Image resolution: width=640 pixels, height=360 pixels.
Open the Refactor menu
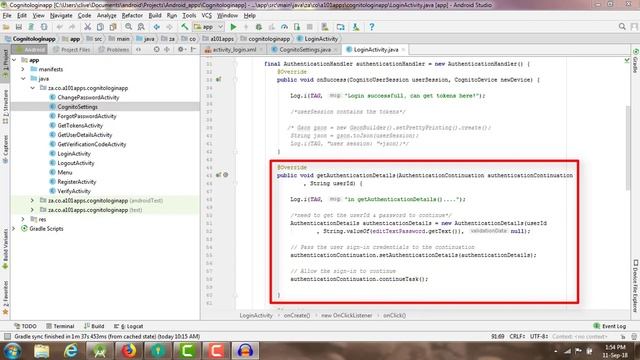click(132, 16)
